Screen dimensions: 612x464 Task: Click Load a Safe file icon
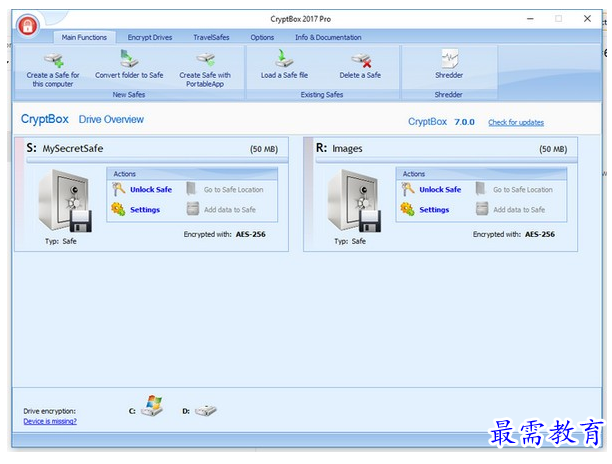point(284,62)
